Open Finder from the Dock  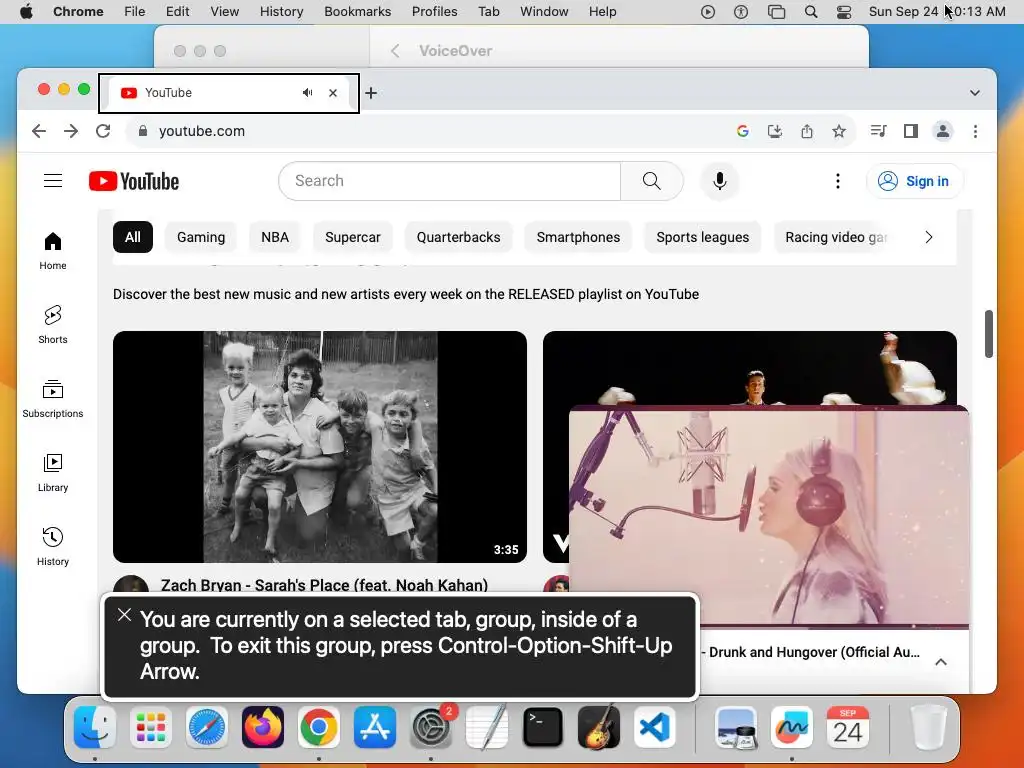(x=95, y=727)
